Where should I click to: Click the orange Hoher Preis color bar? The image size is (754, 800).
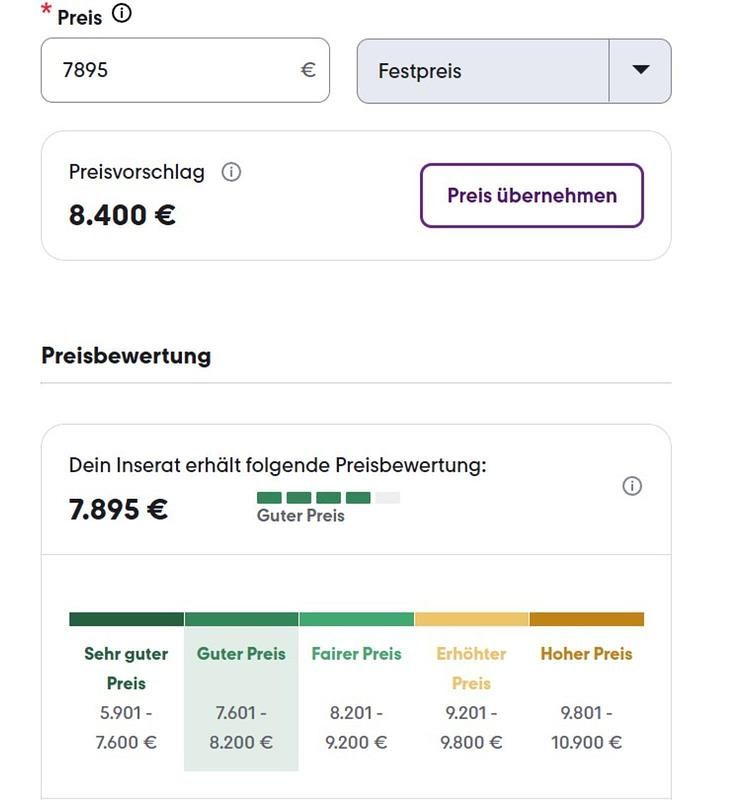tap(586, 619)
